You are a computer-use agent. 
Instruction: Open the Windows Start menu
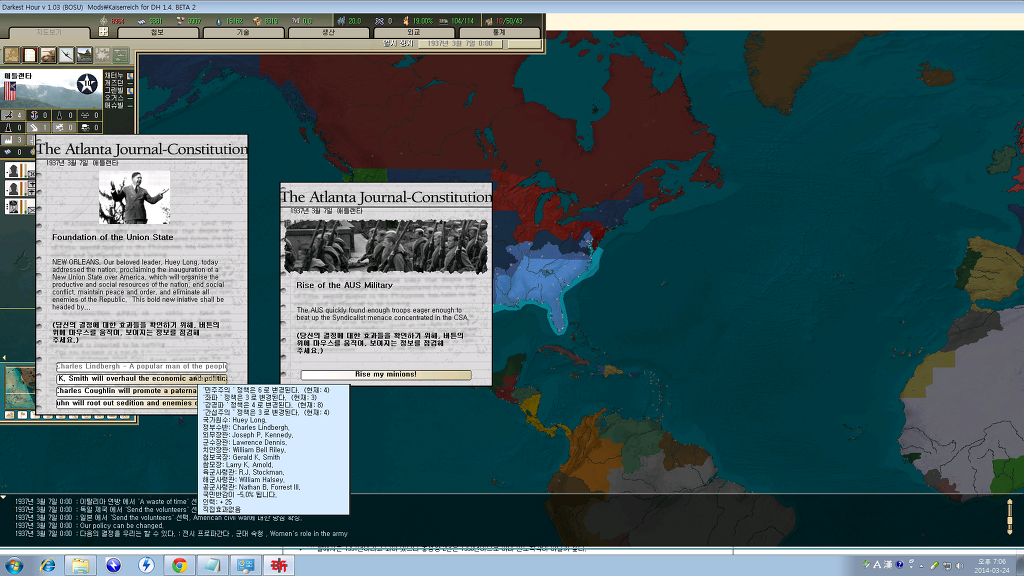(x=14, y=566)
